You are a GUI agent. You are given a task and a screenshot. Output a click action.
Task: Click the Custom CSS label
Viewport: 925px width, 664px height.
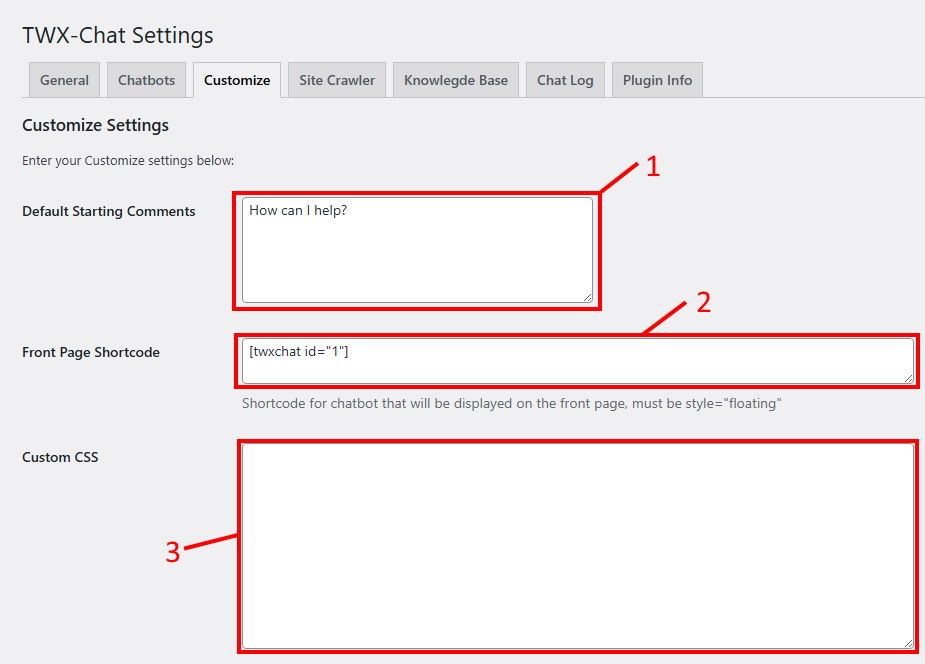[60, 457]
